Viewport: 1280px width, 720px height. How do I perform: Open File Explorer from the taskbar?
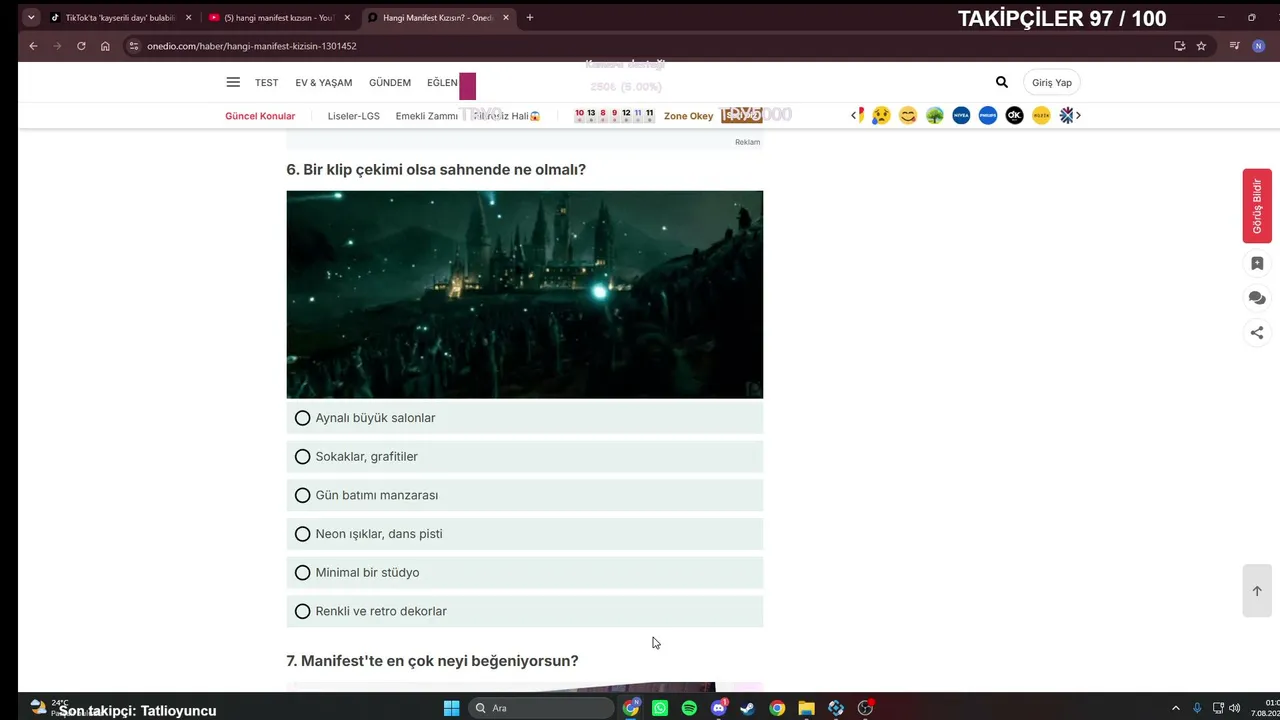coord(806,708)
